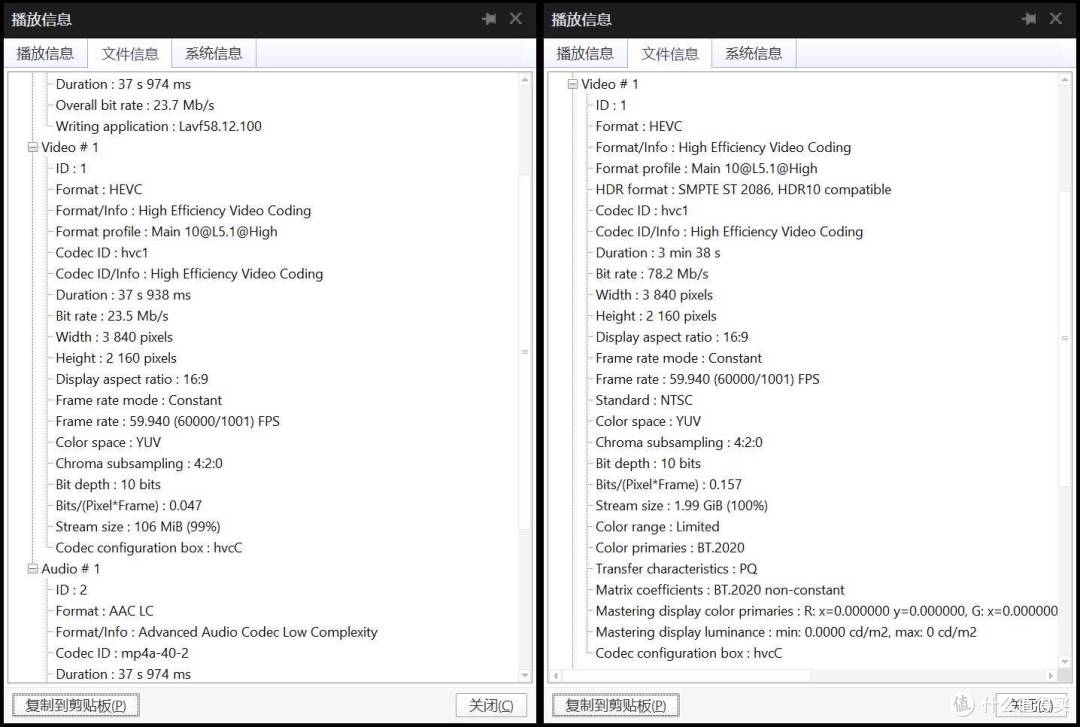Click up arrow of left window's vertical scrollbar
The image size is (1080, 727).
[x=526, y=79]
